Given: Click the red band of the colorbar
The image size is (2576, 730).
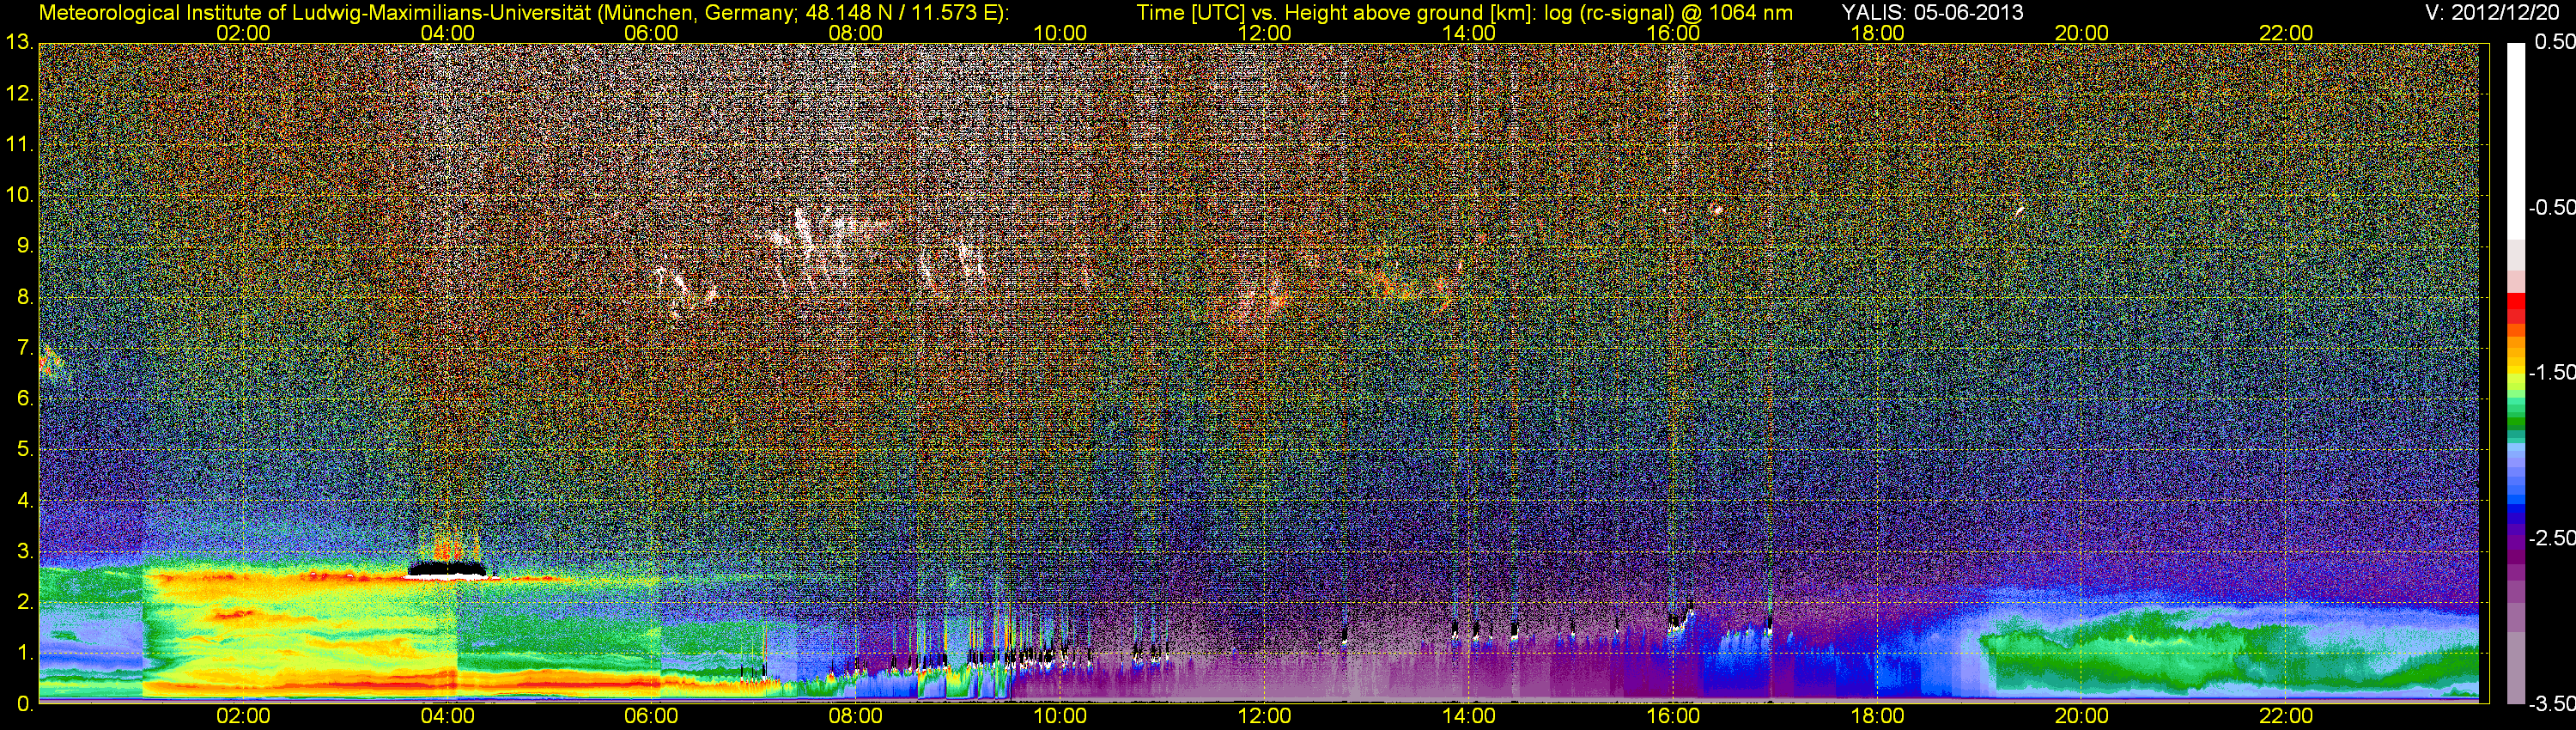Looking at the screenshot, I should 2515,307.
